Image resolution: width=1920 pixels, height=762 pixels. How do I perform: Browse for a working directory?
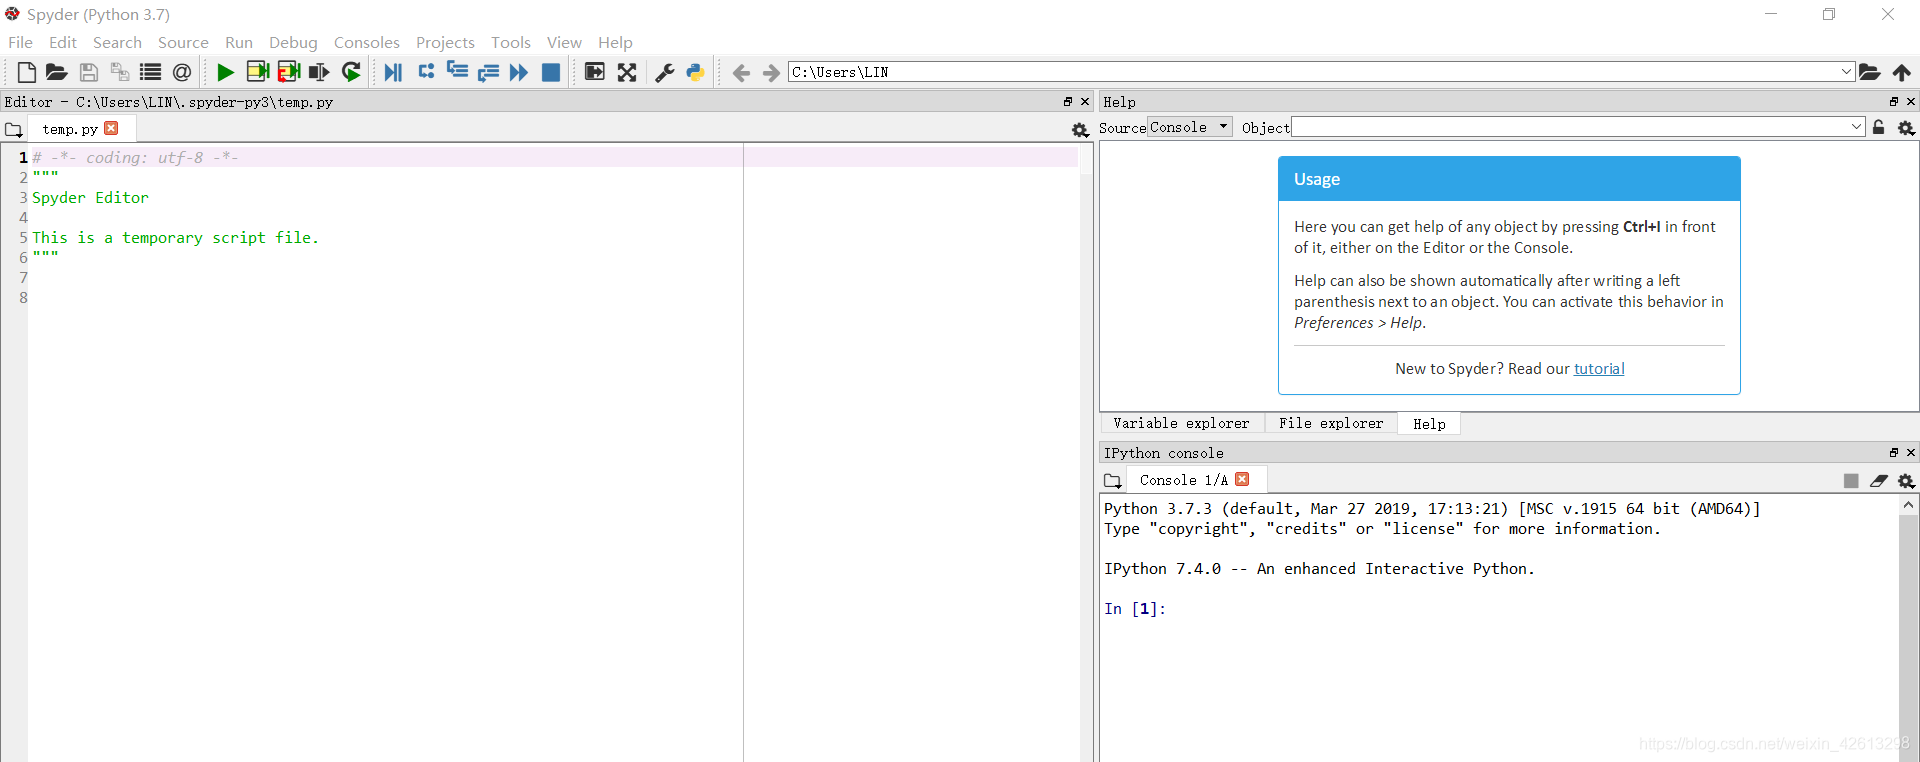click(x=1869, y=72)
